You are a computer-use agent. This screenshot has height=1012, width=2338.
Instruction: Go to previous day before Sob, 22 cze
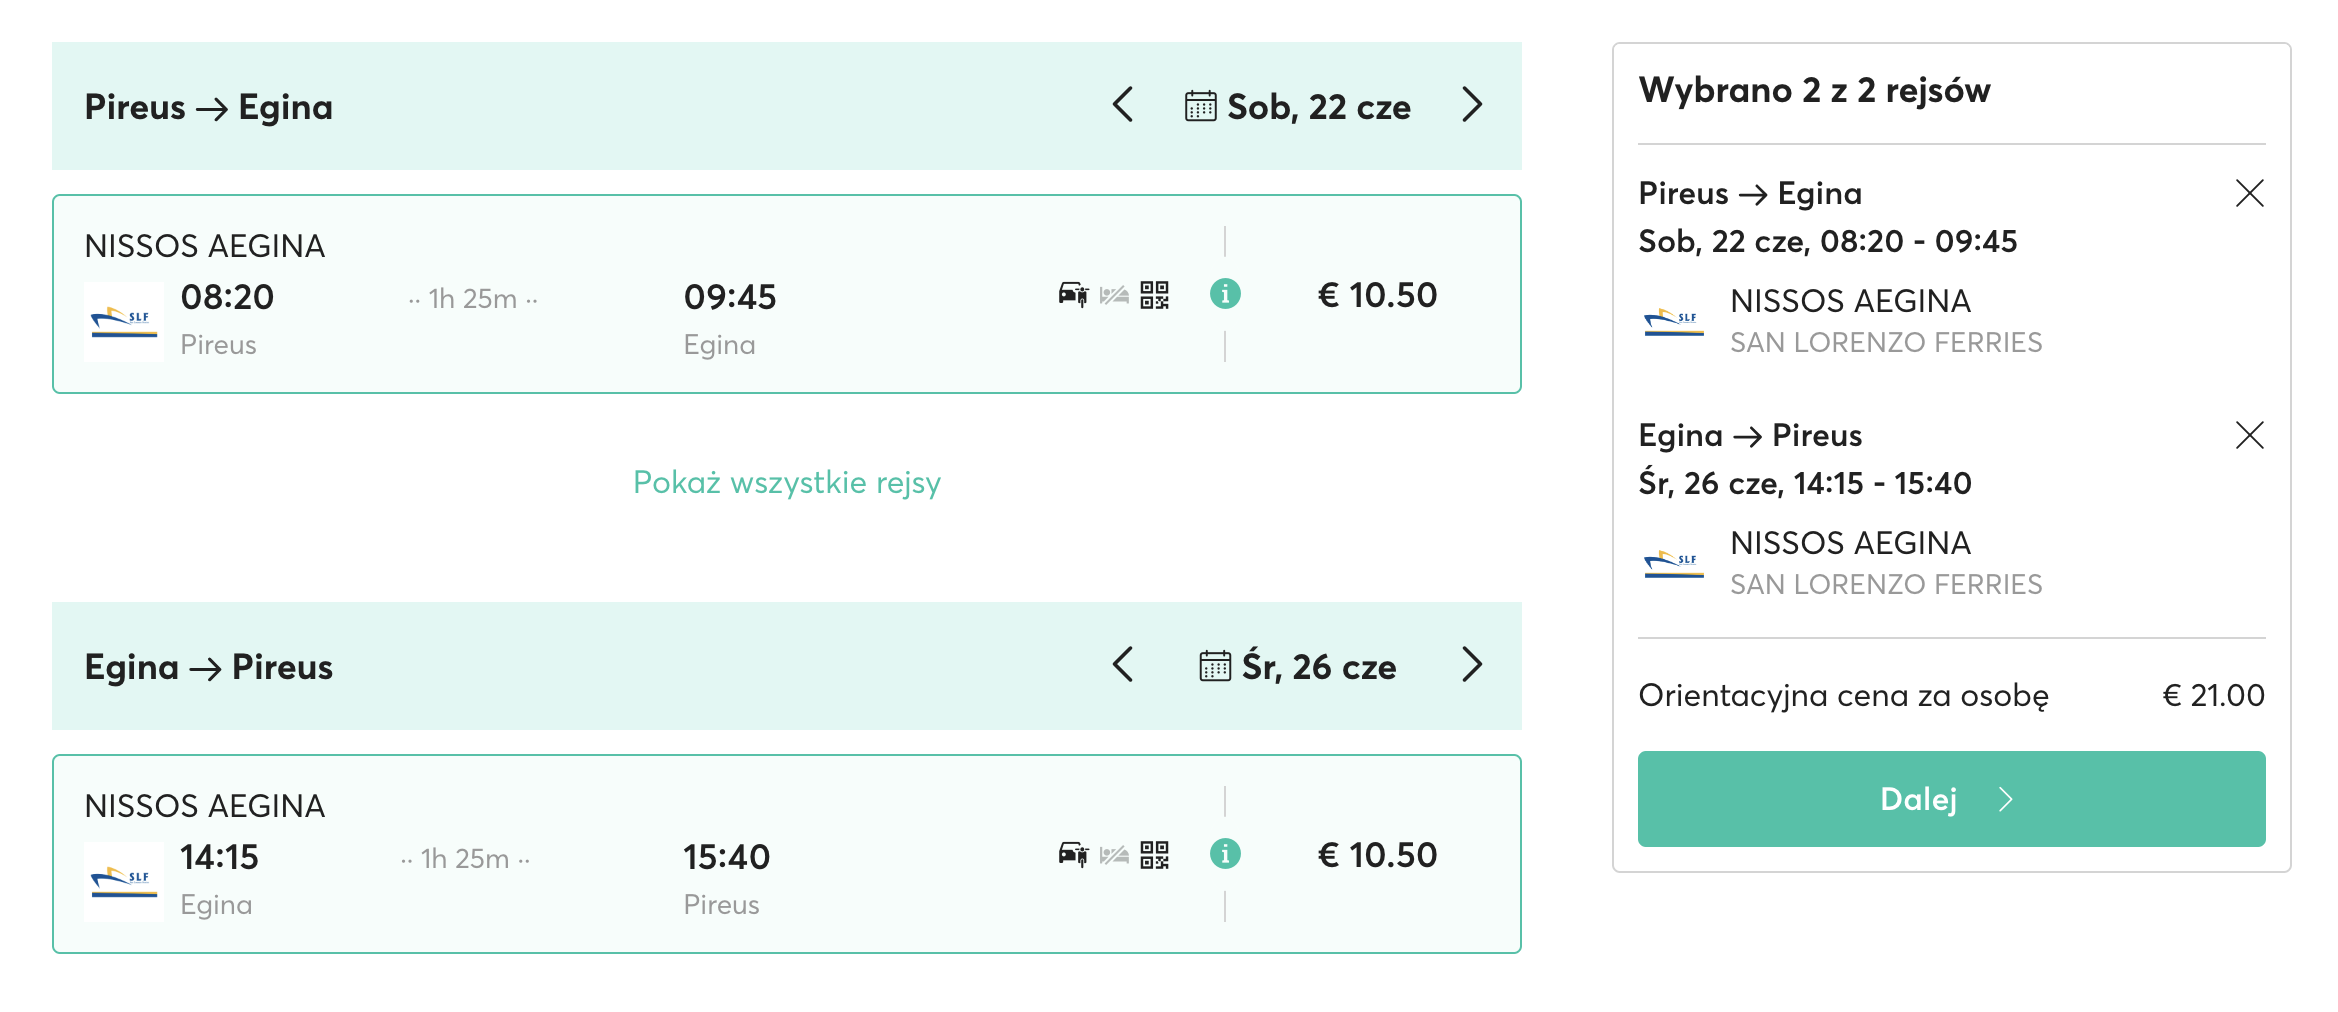pyautogui.click(x=1123, y=105)
